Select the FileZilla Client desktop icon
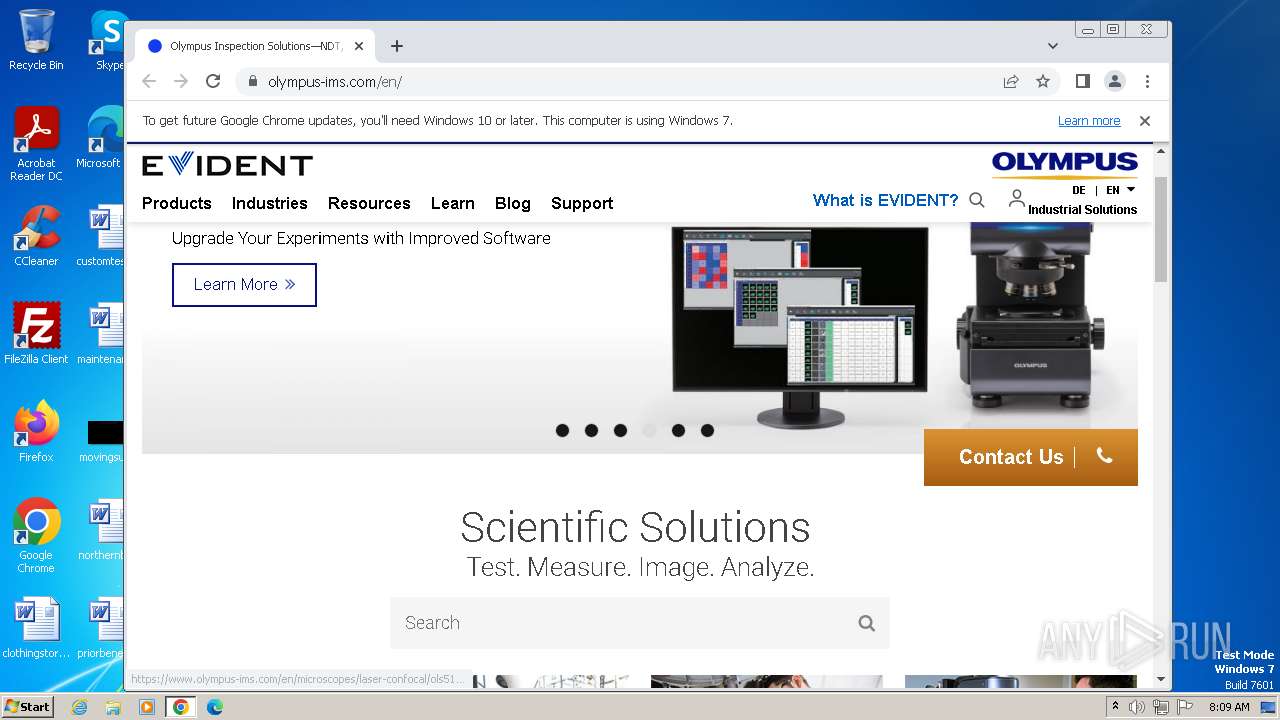The height and width of the screenshot is (720, 1280). point(36,333)
